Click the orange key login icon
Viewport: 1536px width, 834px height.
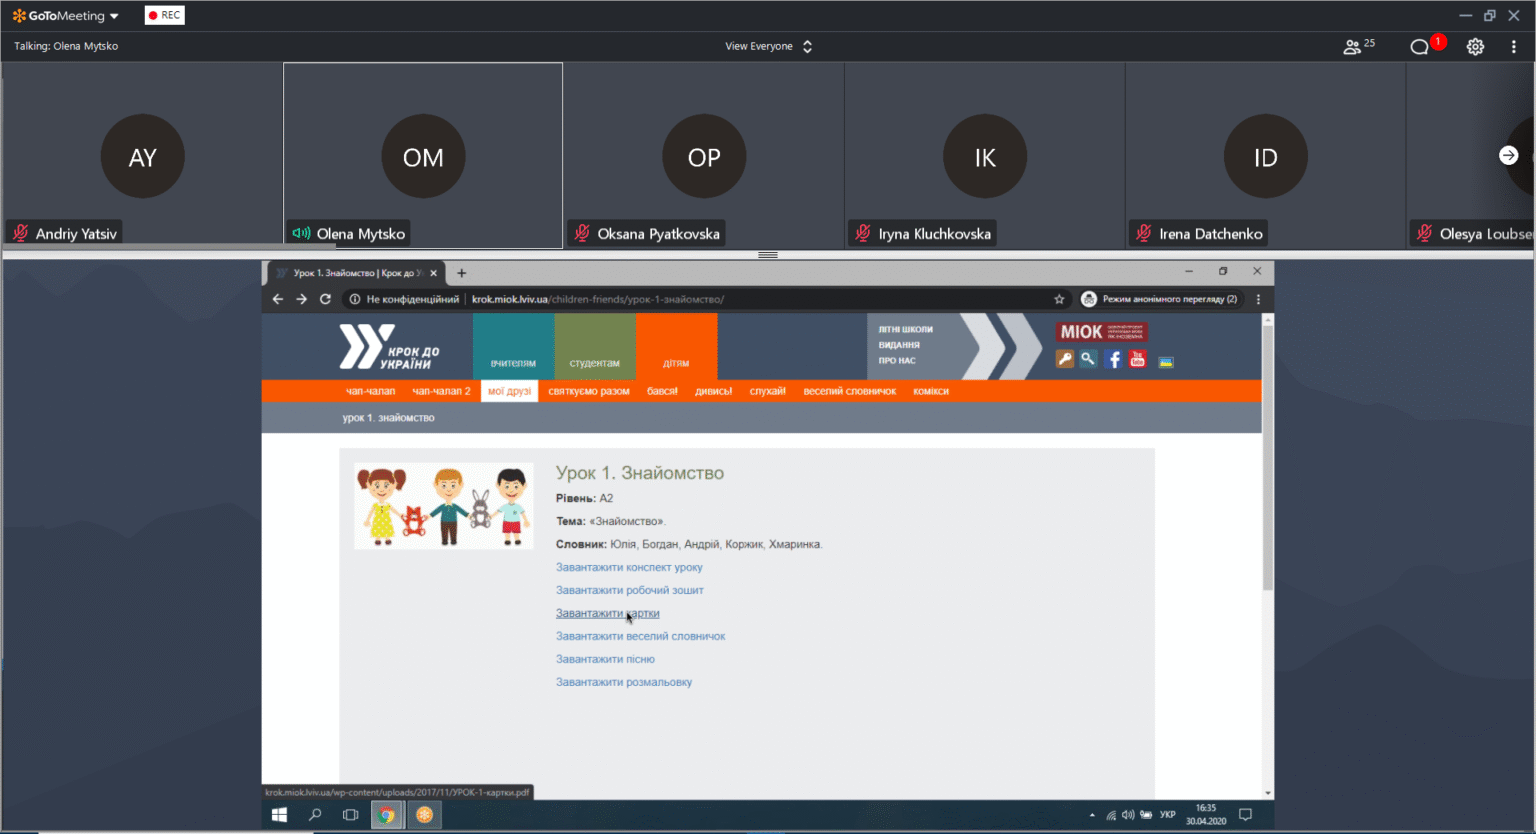[x=1065, y=359]
